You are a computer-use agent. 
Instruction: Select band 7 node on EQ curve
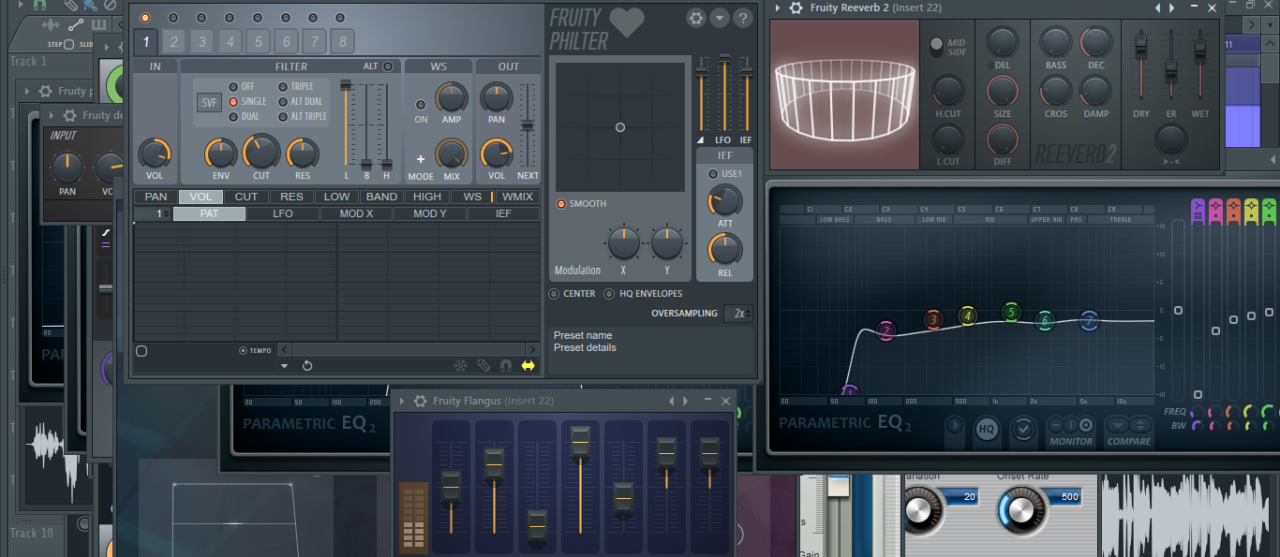point(1089,320)
